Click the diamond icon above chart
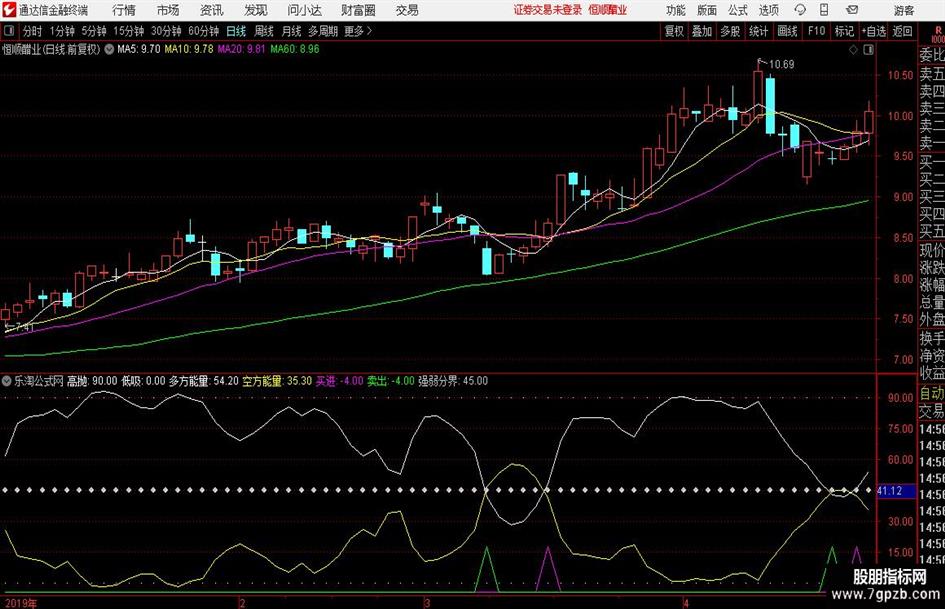The image size is (945, 609). 853,50
